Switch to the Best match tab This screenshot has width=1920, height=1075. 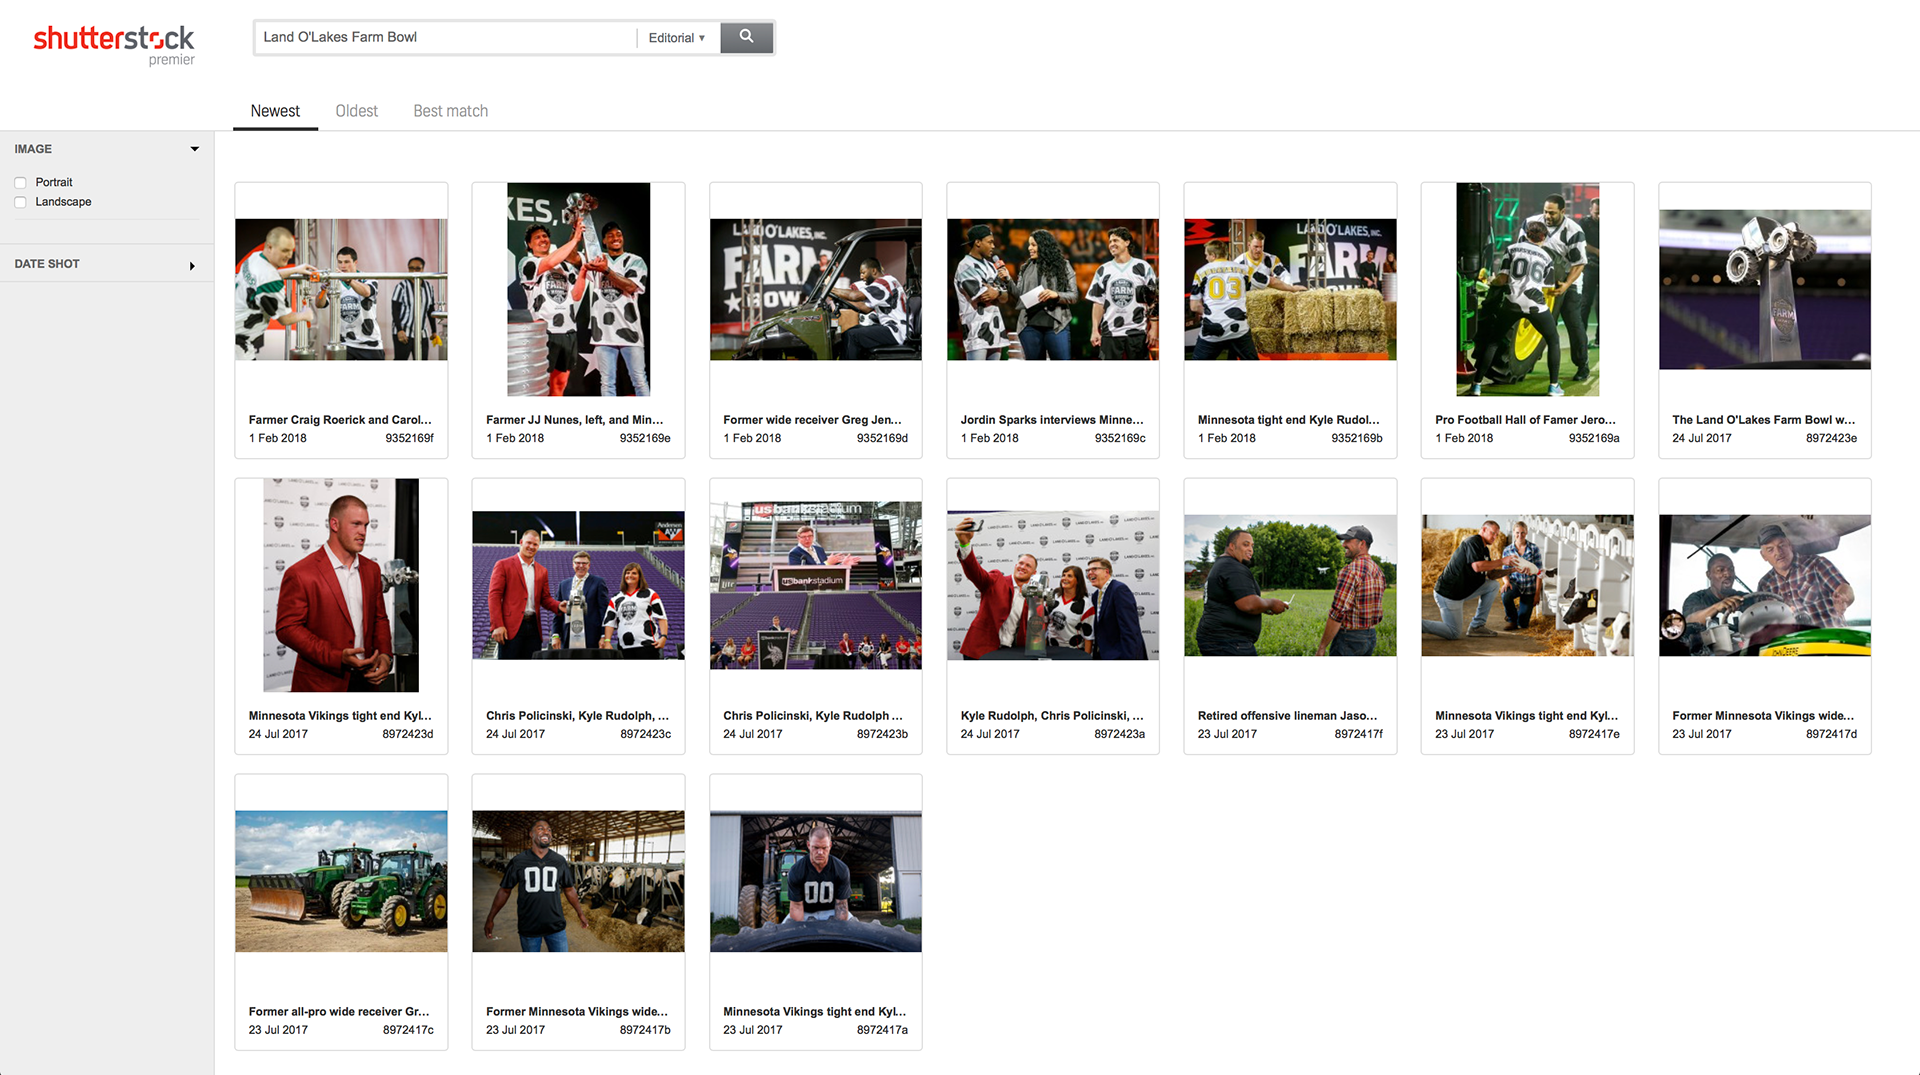pos(451,111)
